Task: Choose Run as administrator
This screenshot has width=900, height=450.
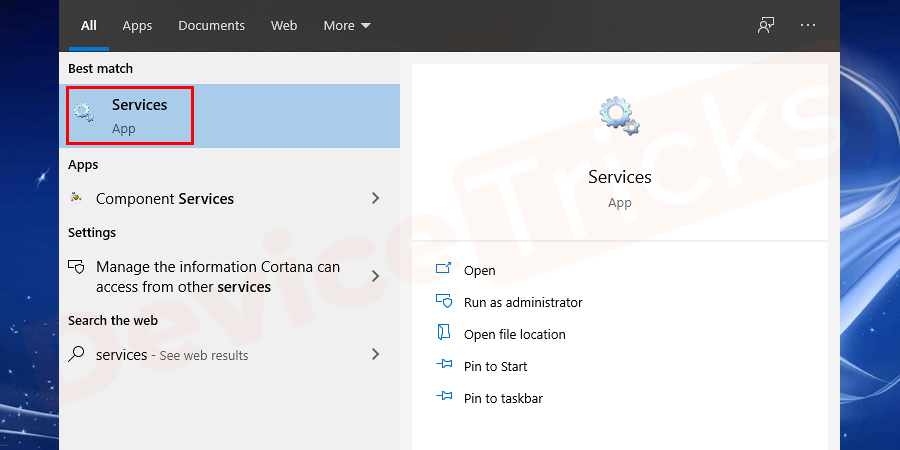Action: 523,302
